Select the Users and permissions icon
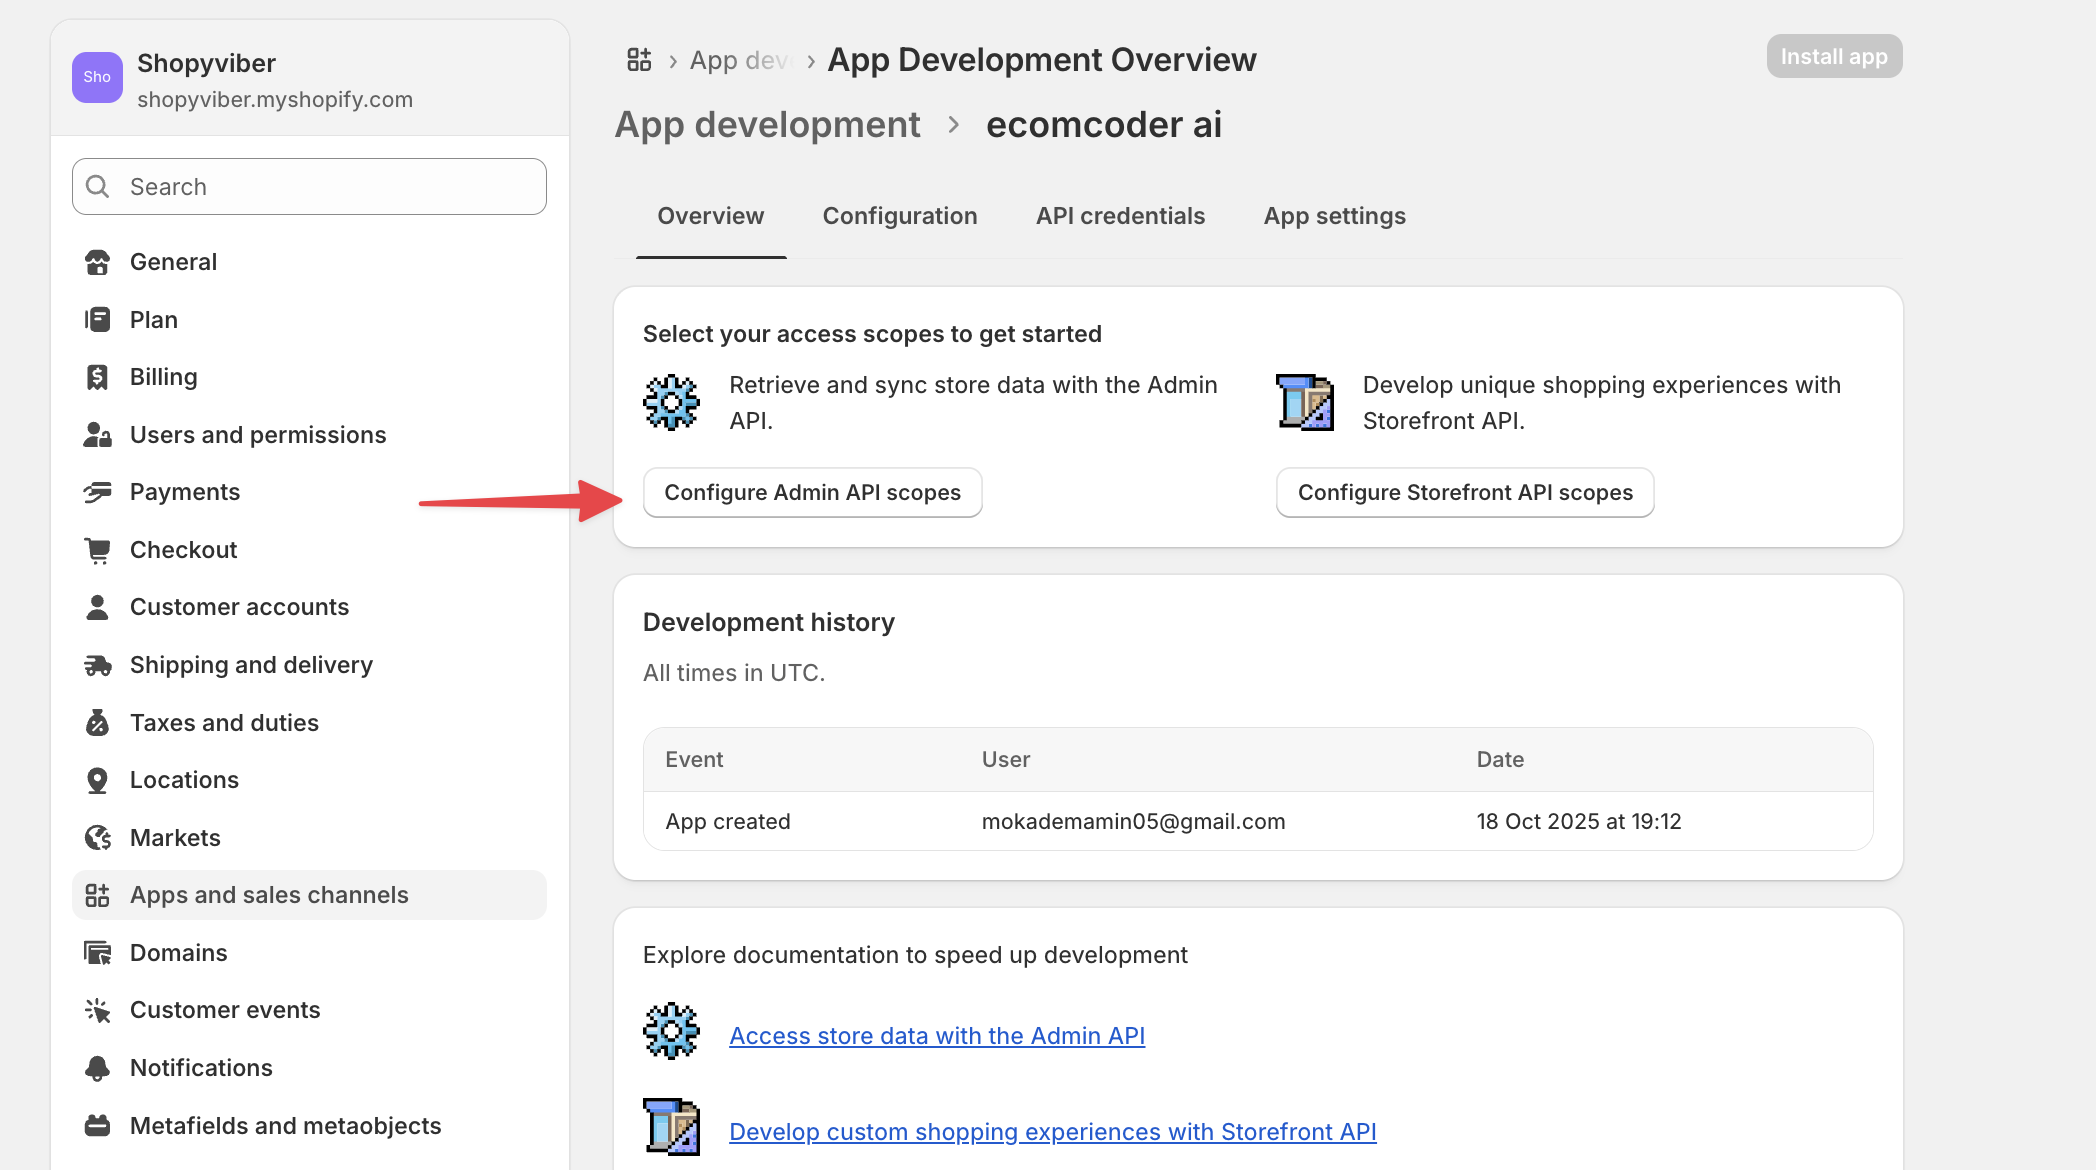 [98, 434]
